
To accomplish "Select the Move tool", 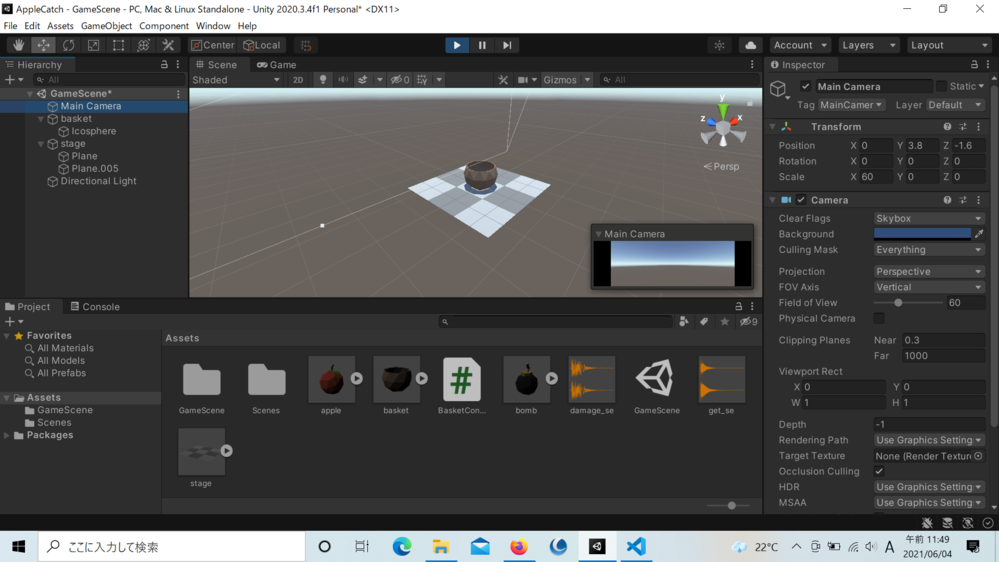I will pyautogui.click(x=43, y=45).
